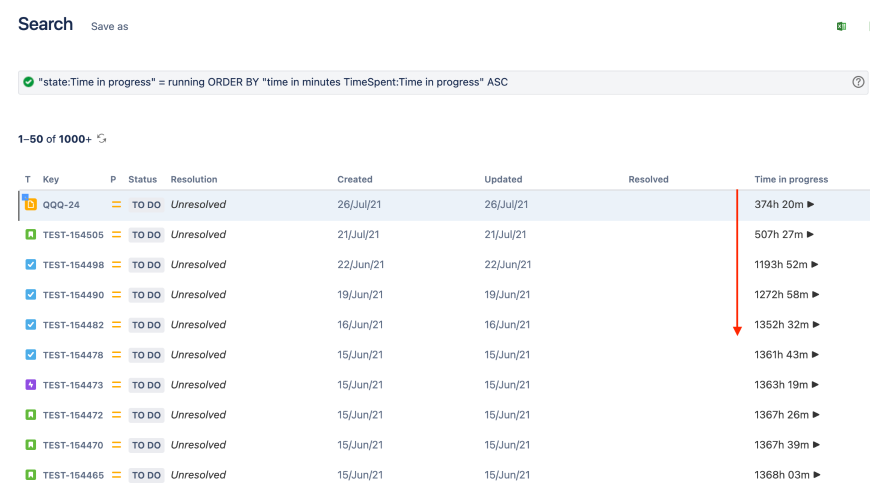
Task: Click the green story icon for TEST-154465
Action: point(30,475)
